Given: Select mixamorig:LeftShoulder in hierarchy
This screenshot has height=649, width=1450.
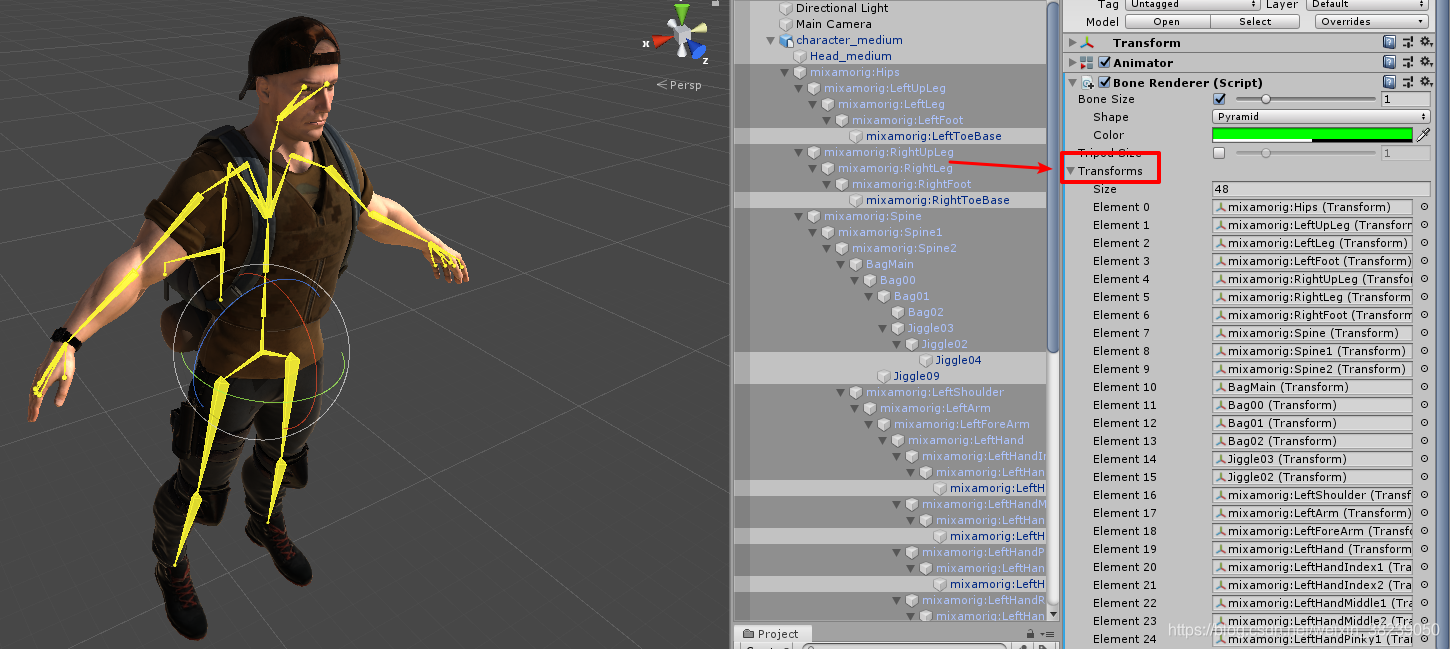Looking at the screenshot, I should click(x=935, y=392).
